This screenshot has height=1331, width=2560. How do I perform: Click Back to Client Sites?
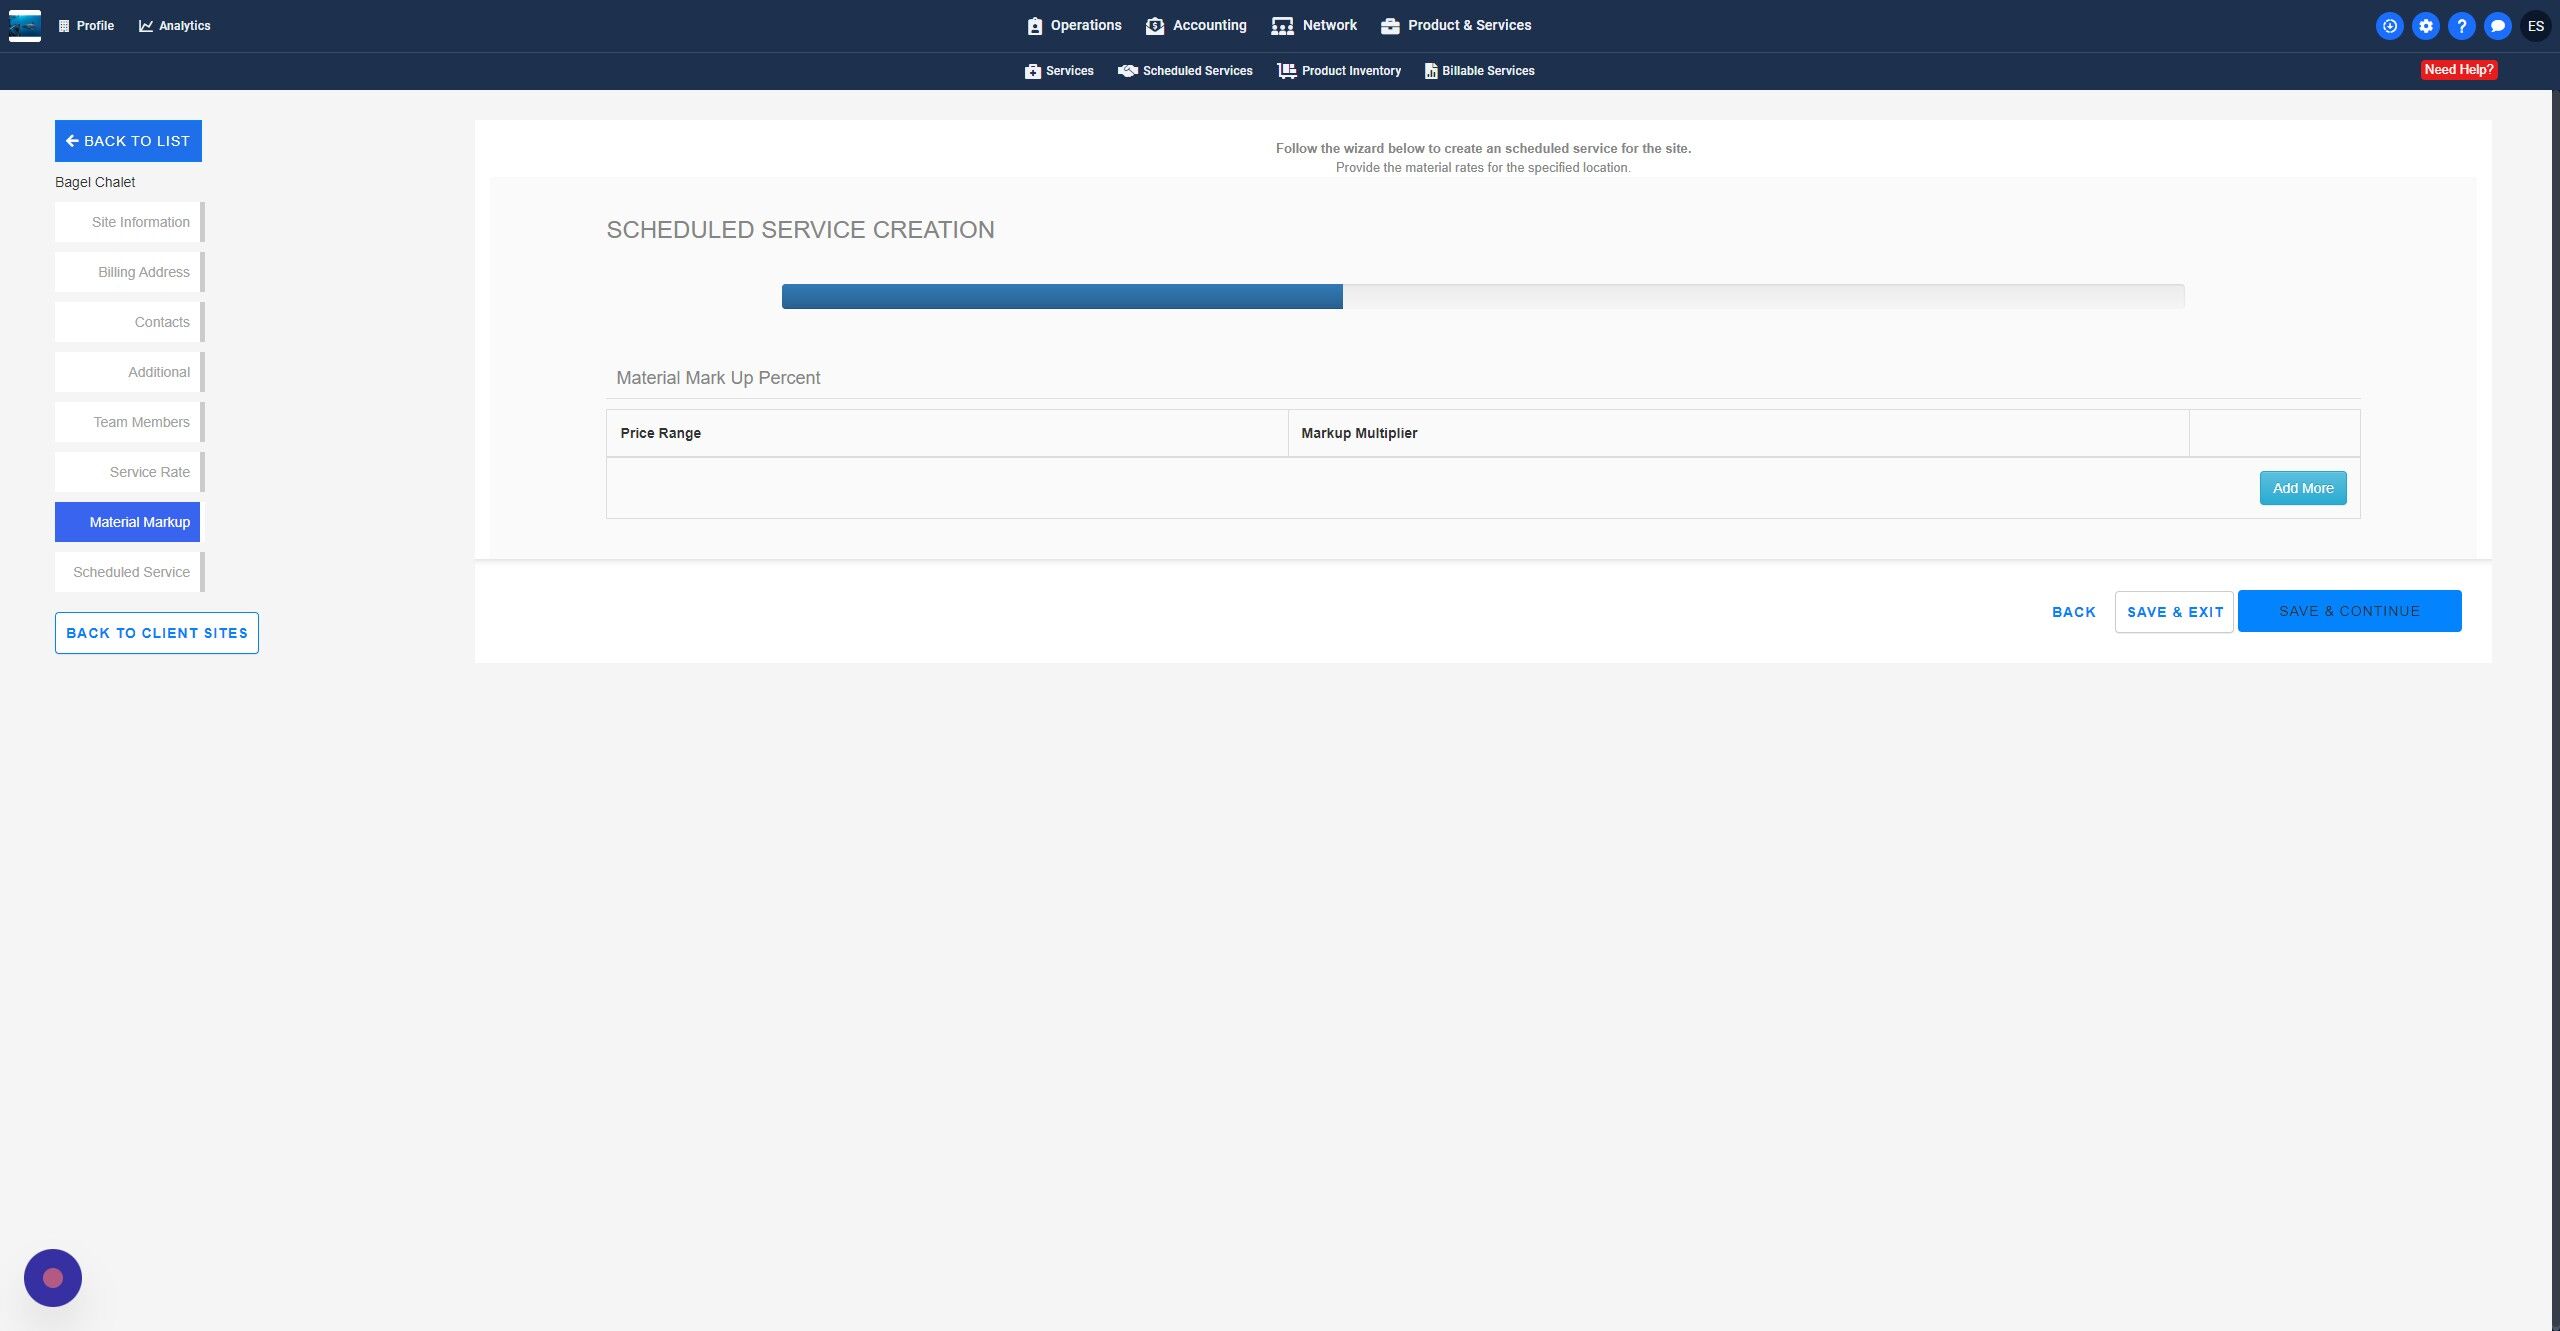[157, 633]
